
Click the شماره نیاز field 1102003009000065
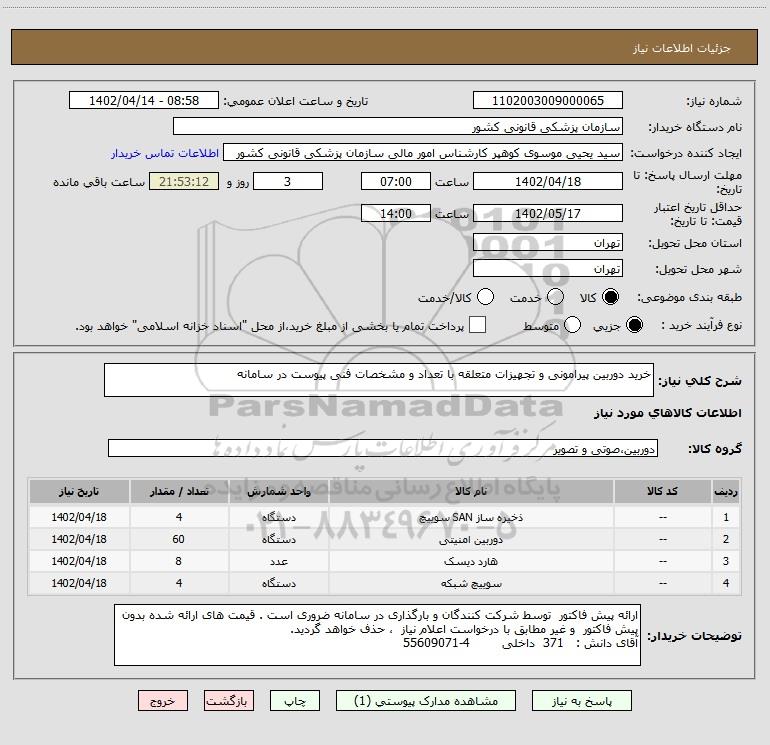pyautogui.click(x=548, y=101)
